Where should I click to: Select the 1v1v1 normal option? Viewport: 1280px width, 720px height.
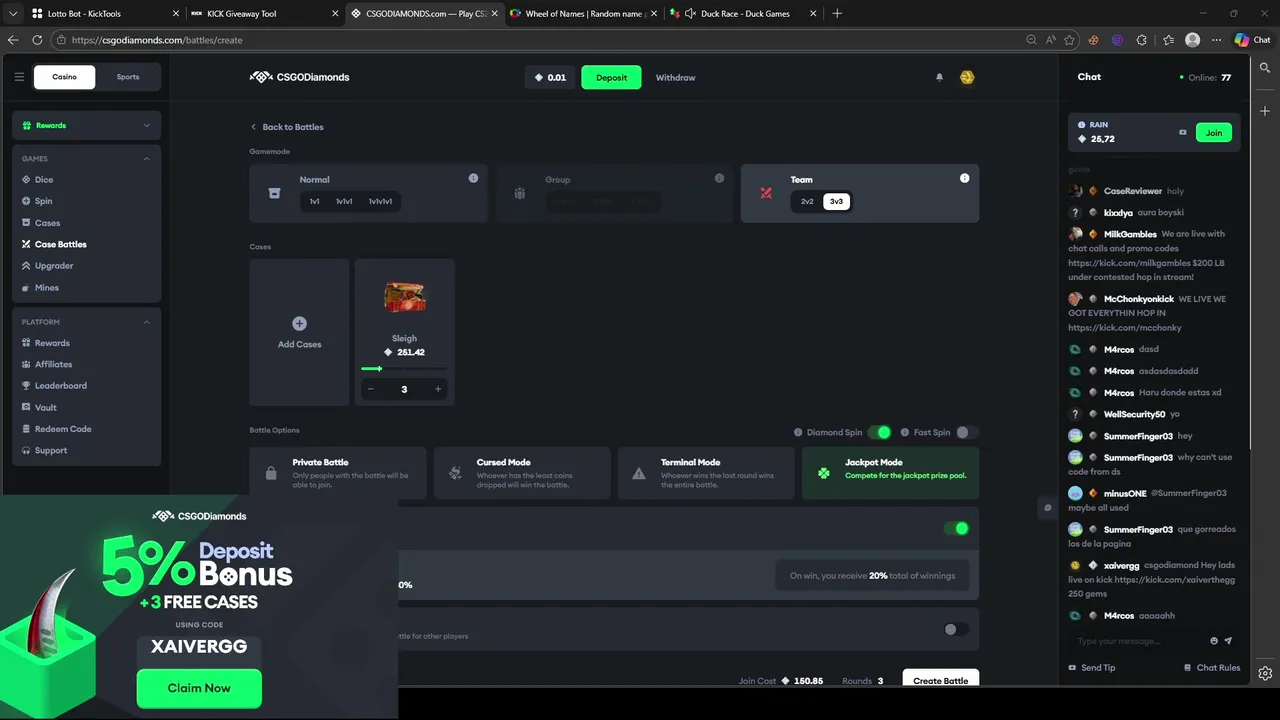coord(344,201)
